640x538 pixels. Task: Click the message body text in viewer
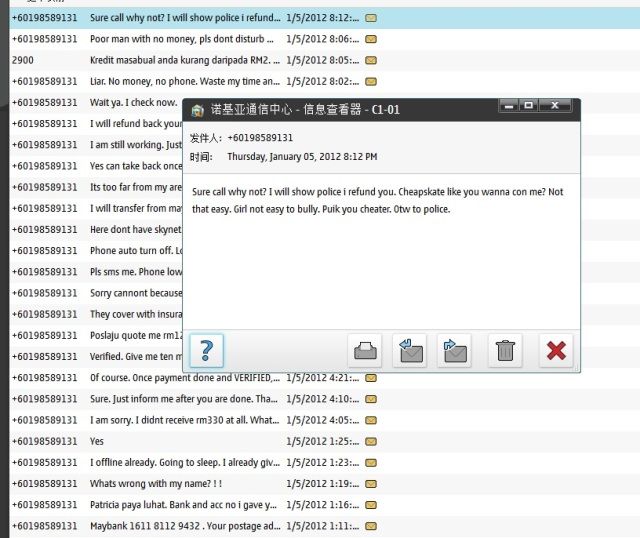pyautogui.click(x=378, y=200)
